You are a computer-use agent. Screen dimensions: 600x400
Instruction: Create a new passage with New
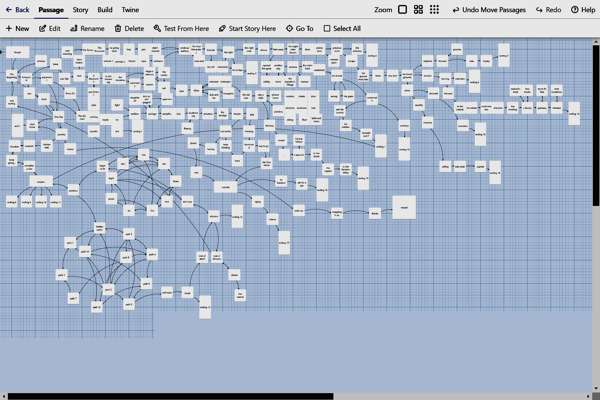click(17, 29)
